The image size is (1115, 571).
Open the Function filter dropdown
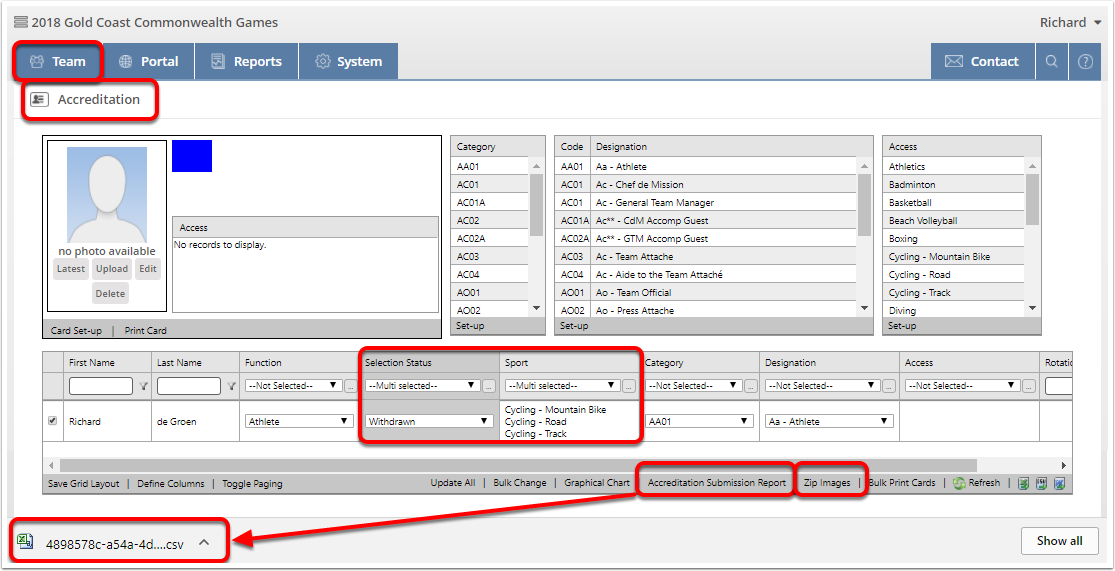tap(293, 385)
